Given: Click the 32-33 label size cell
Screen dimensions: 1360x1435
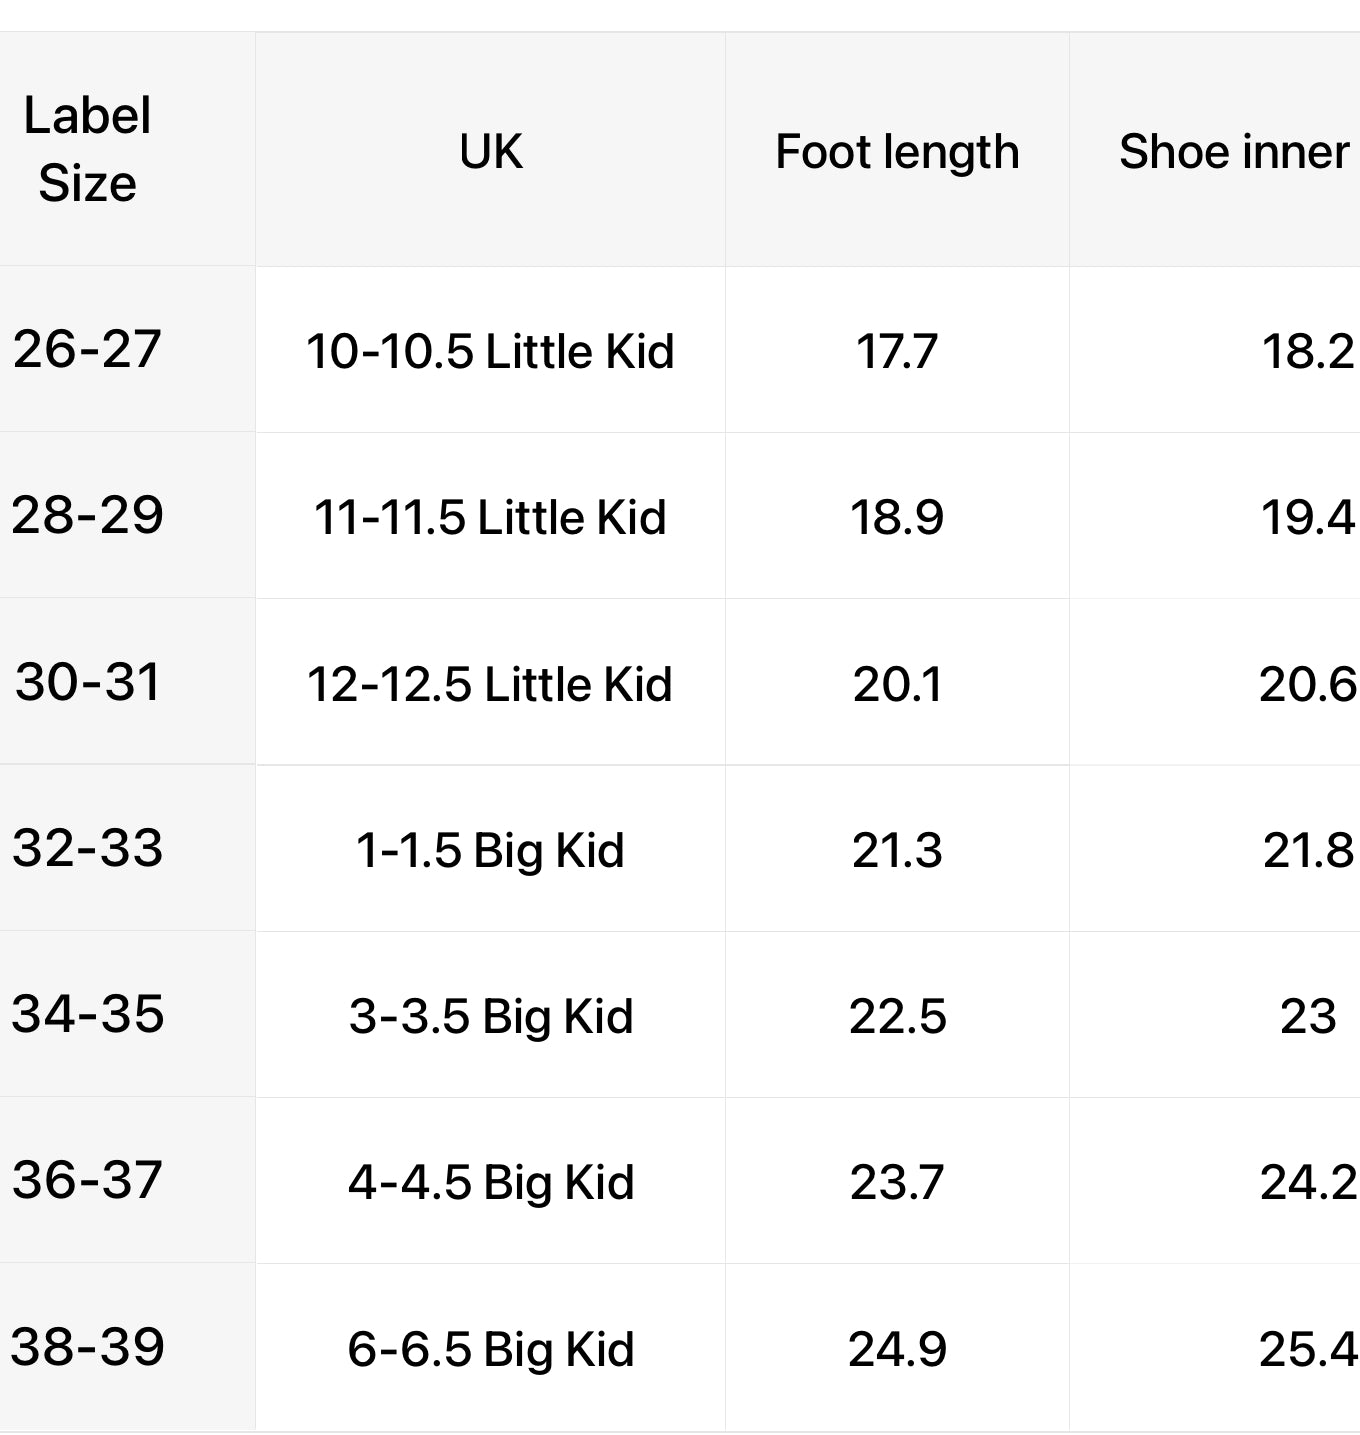Looking at the screenshot, I should [88, 849].
